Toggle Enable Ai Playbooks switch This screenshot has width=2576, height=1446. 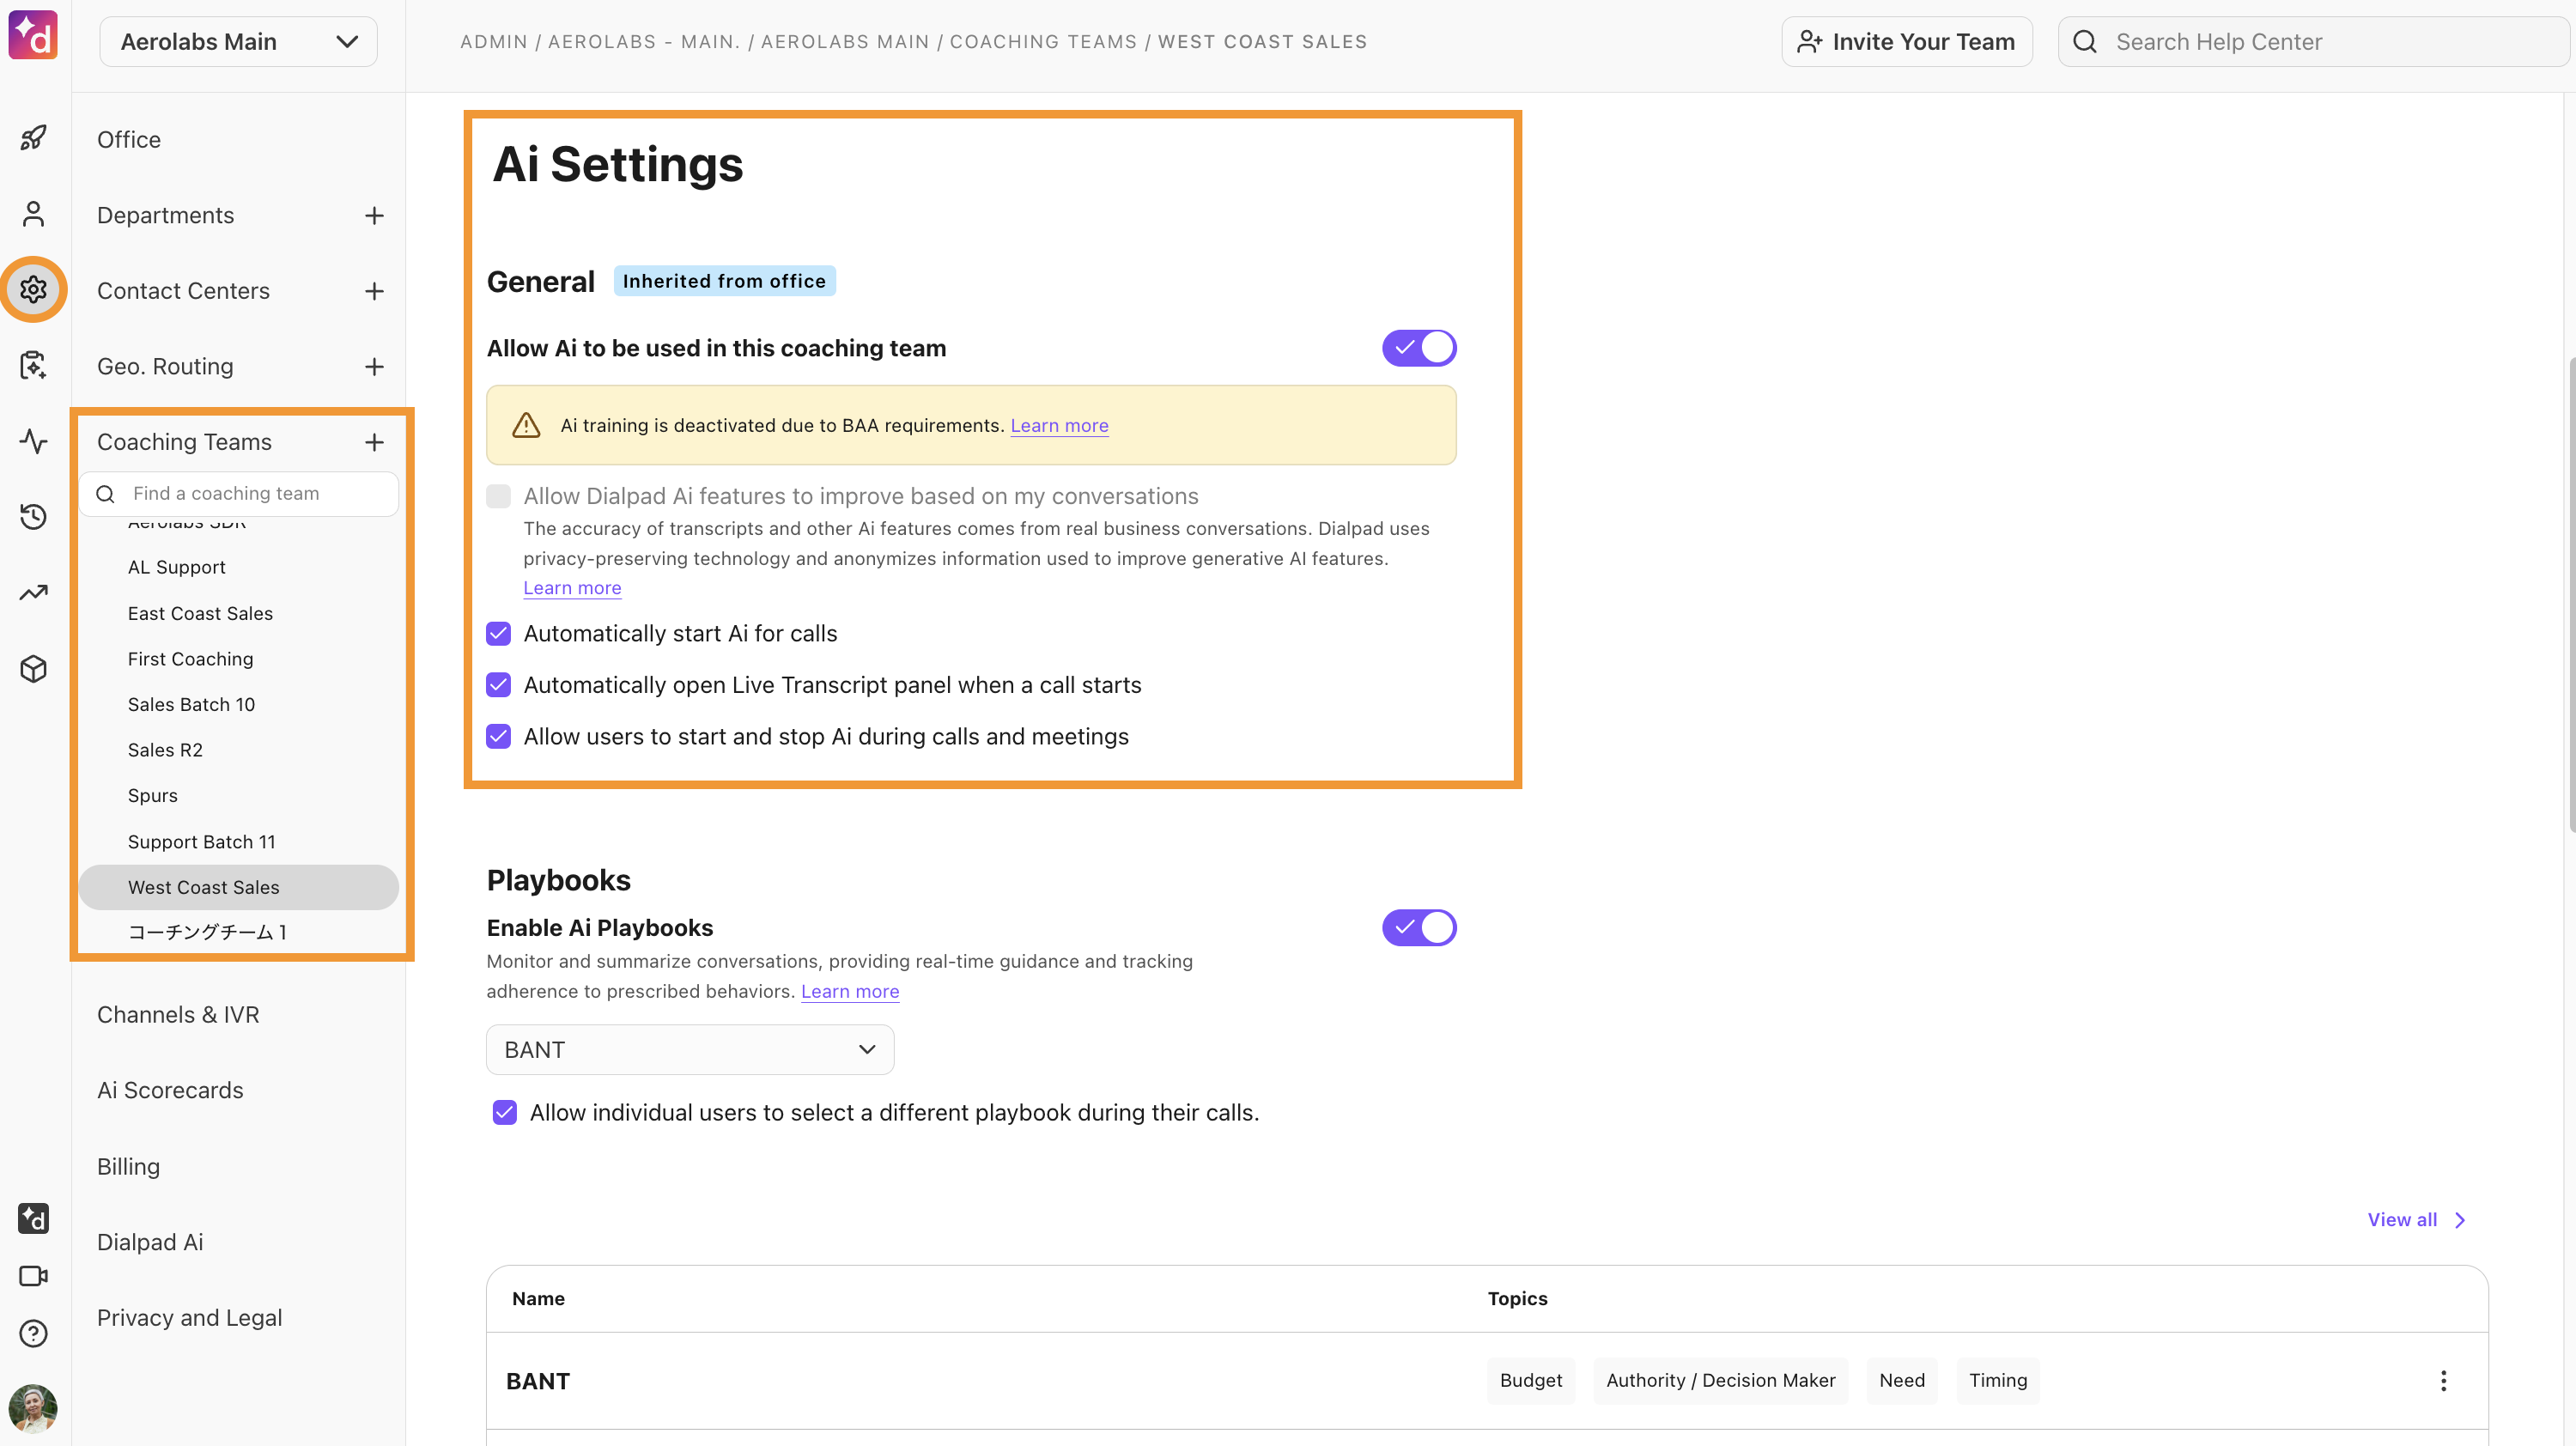pos(1419,928)
